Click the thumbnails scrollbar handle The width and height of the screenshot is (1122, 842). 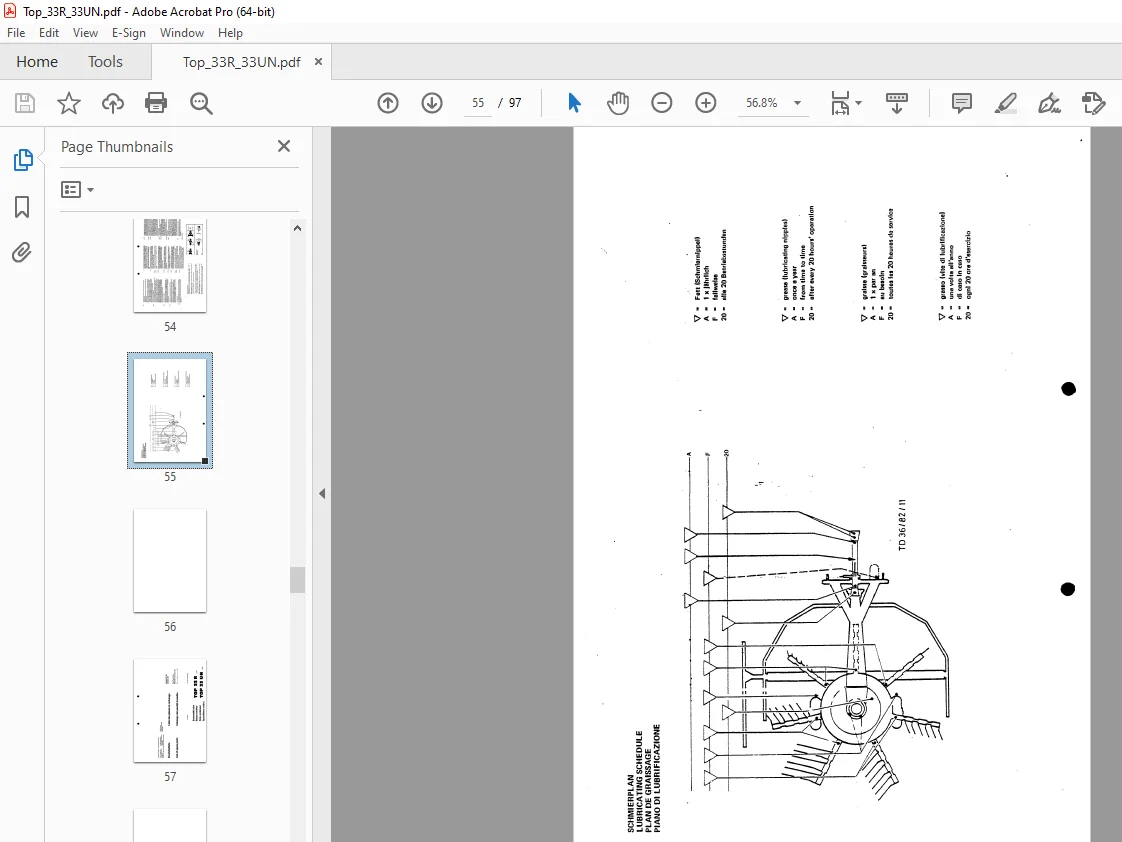pos(298,580)
